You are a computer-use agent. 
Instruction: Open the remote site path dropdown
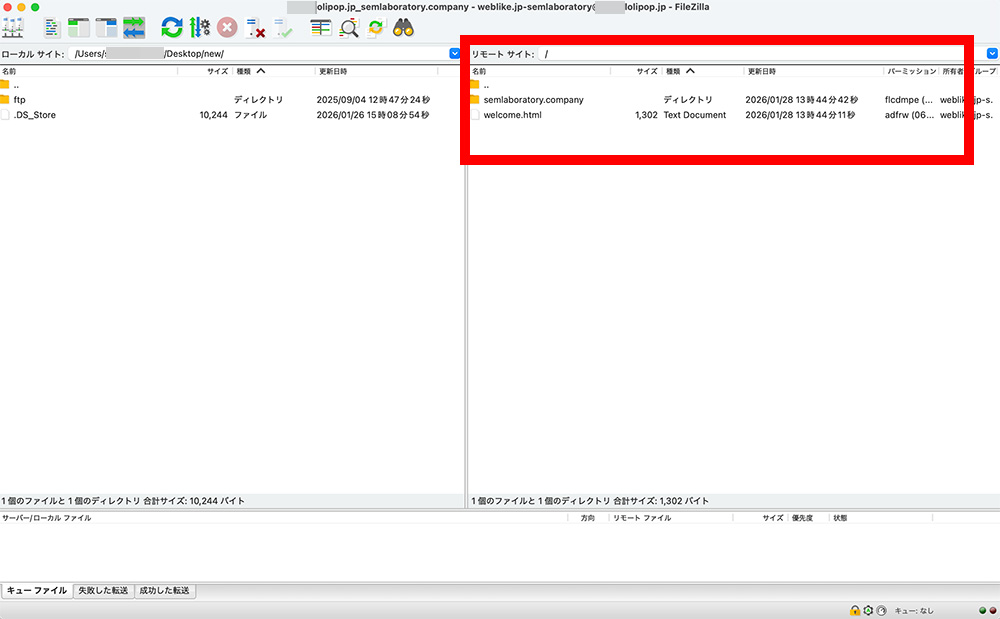(x=991, y=53)
